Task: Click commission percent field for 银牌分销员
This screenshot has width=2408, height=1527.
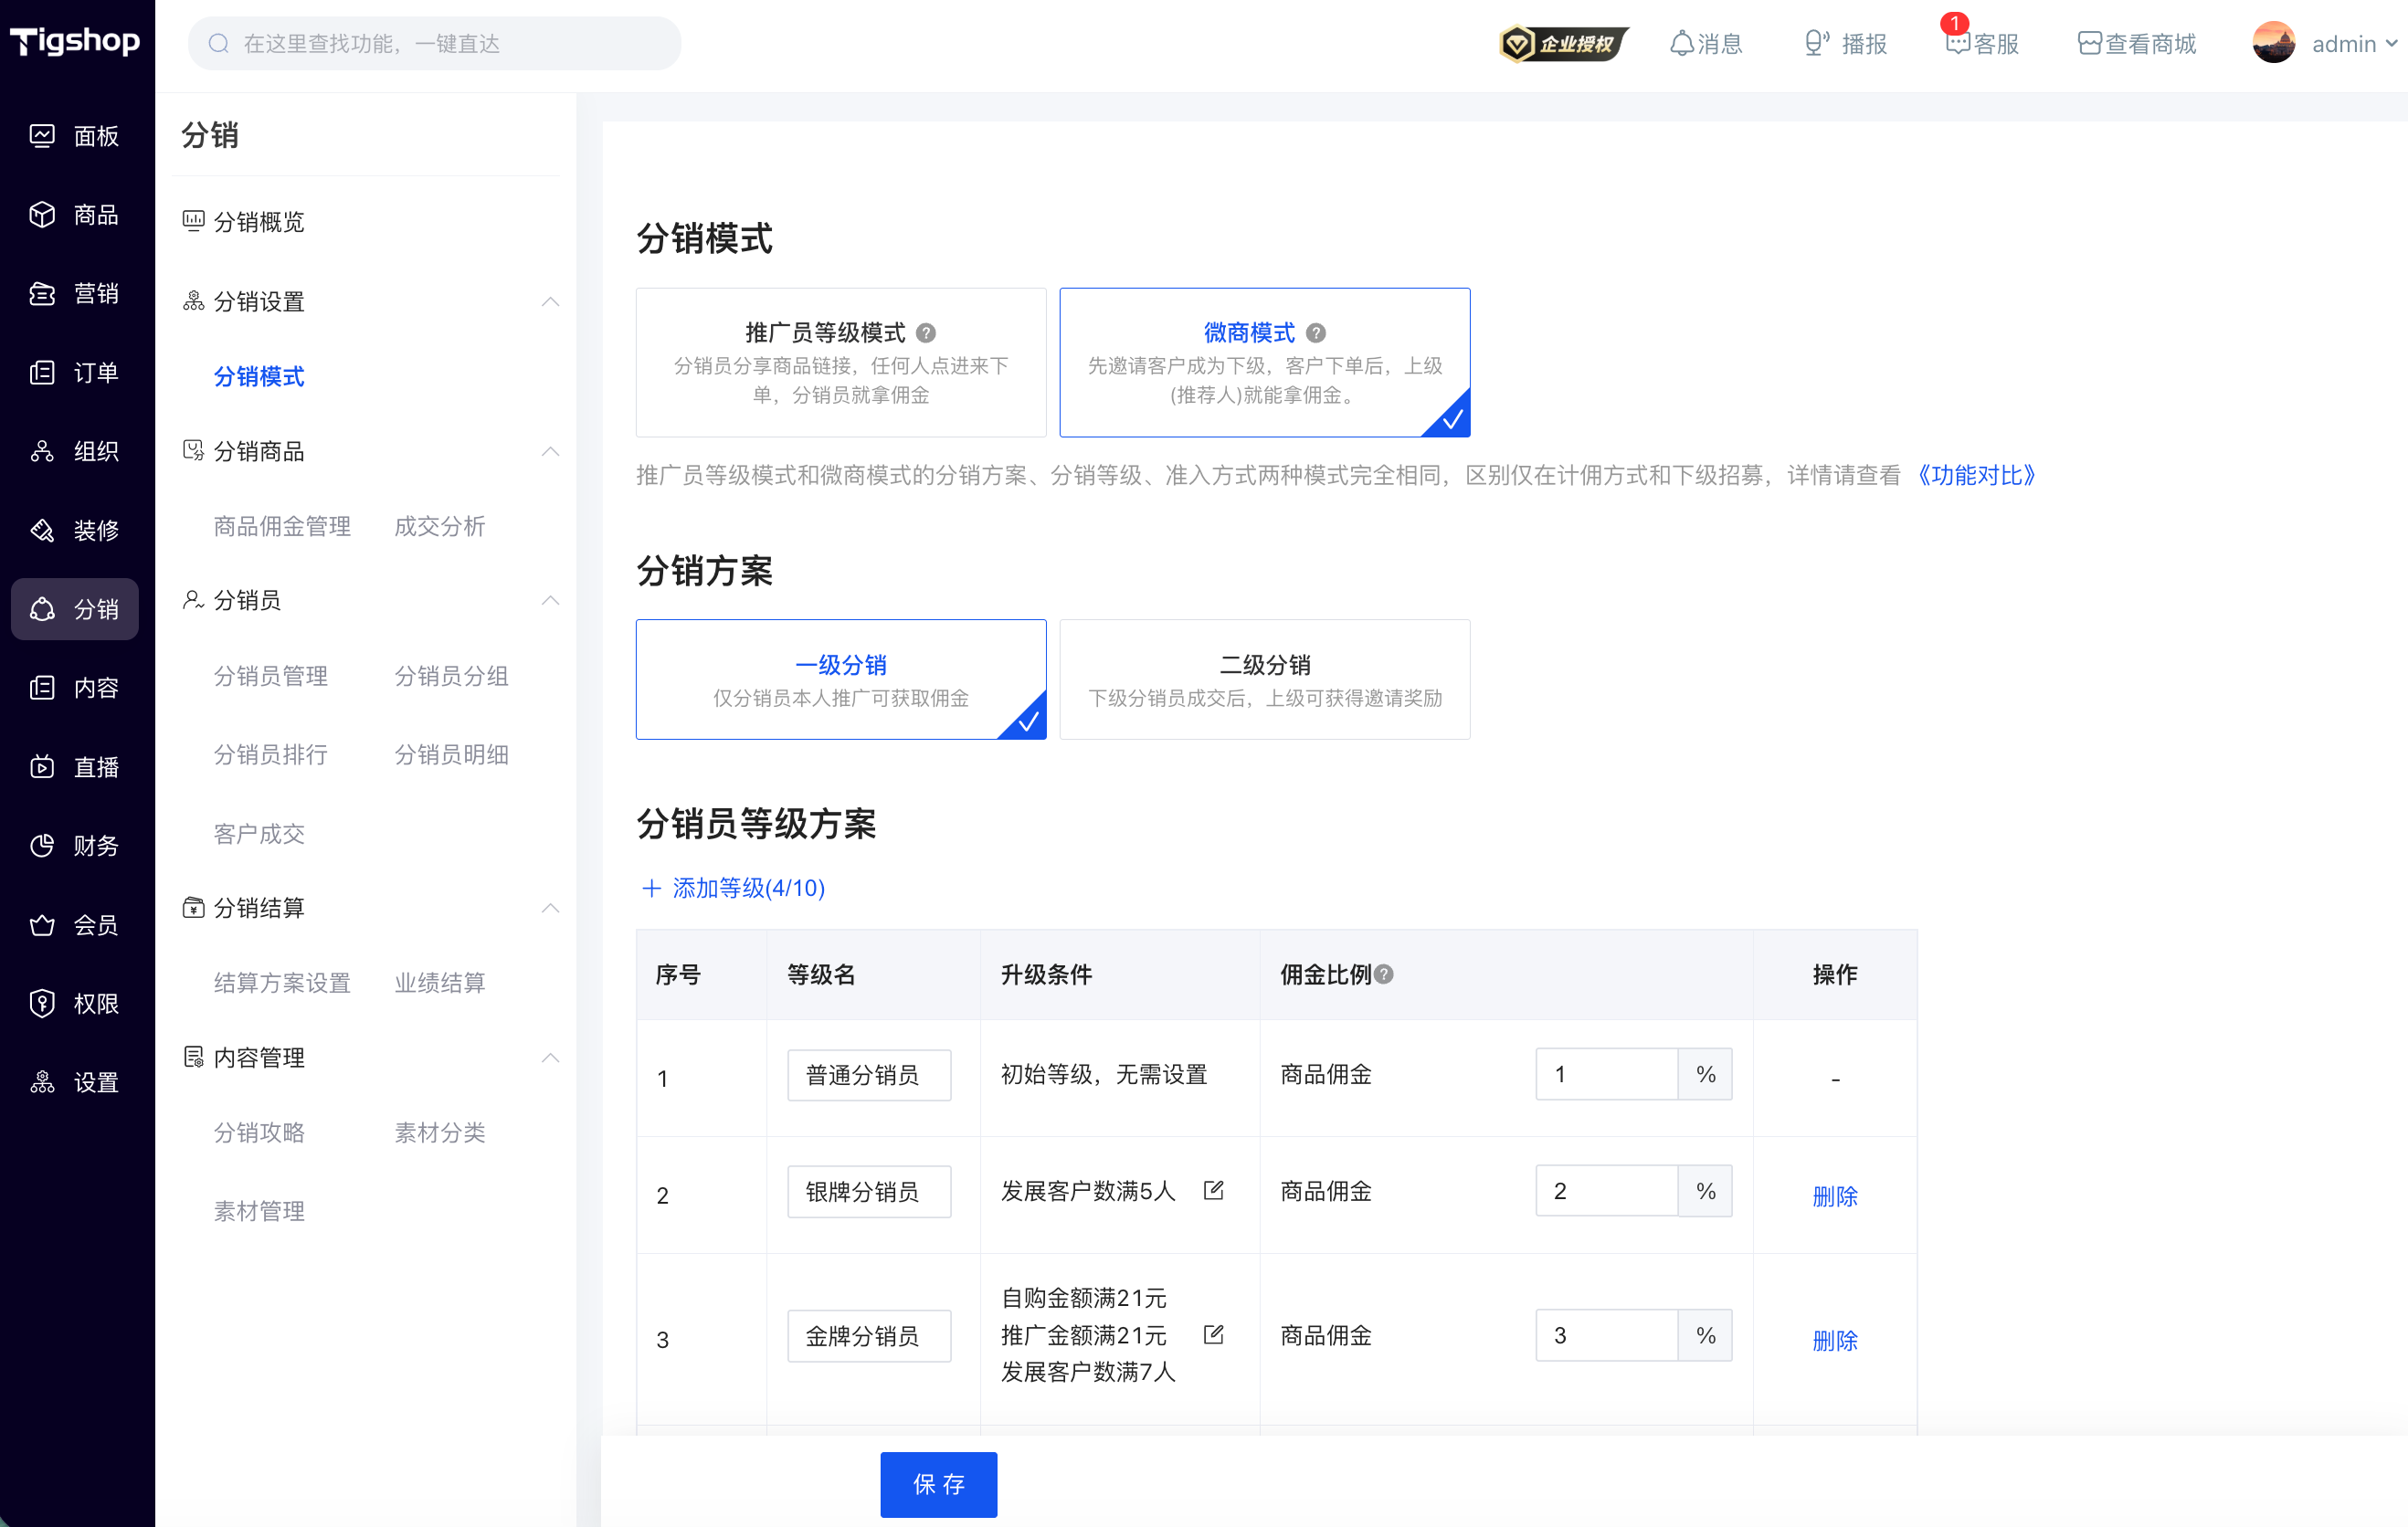Action: pyautogui.click(x=1606, y=1190)
